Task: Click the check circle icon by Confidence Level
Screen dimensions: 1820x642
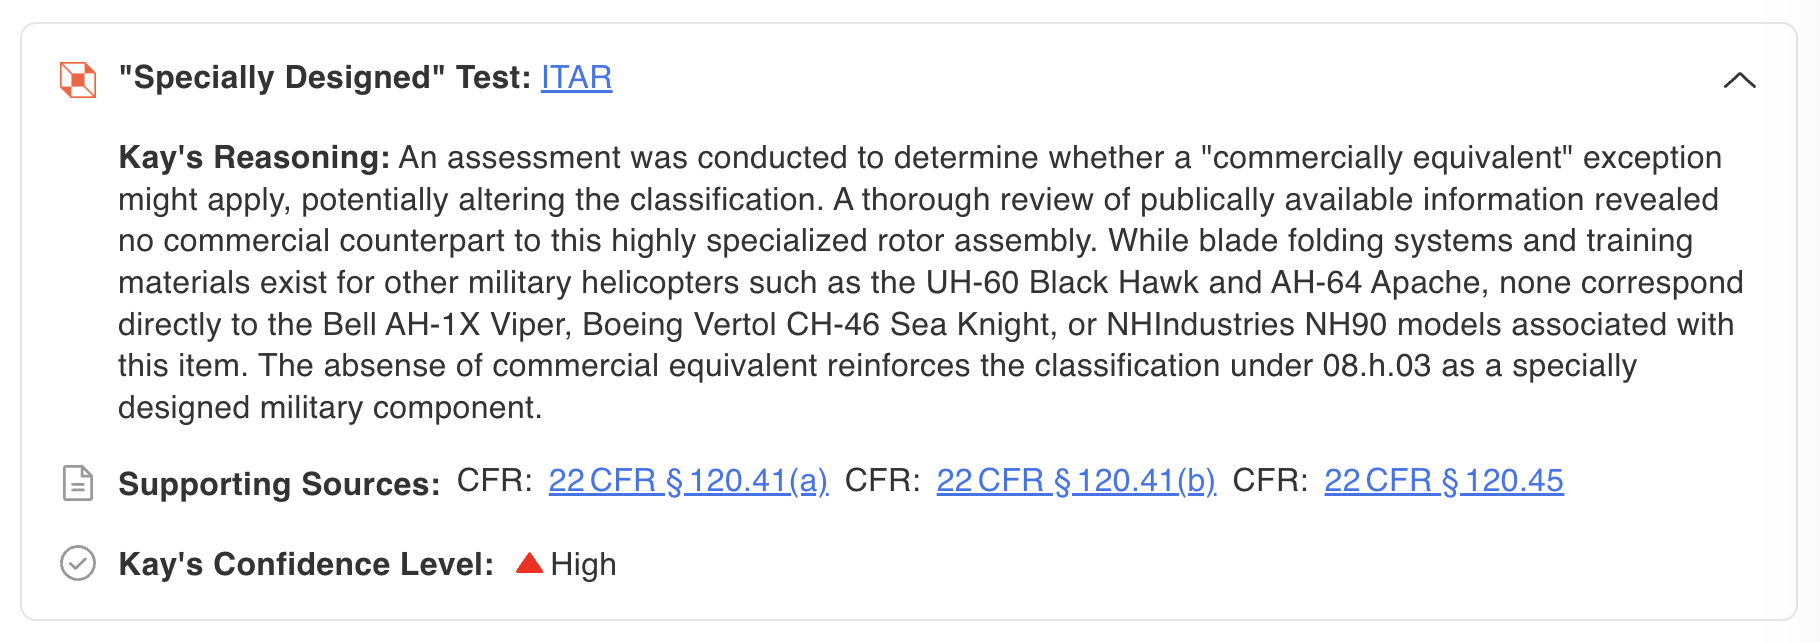Action: 78,564
